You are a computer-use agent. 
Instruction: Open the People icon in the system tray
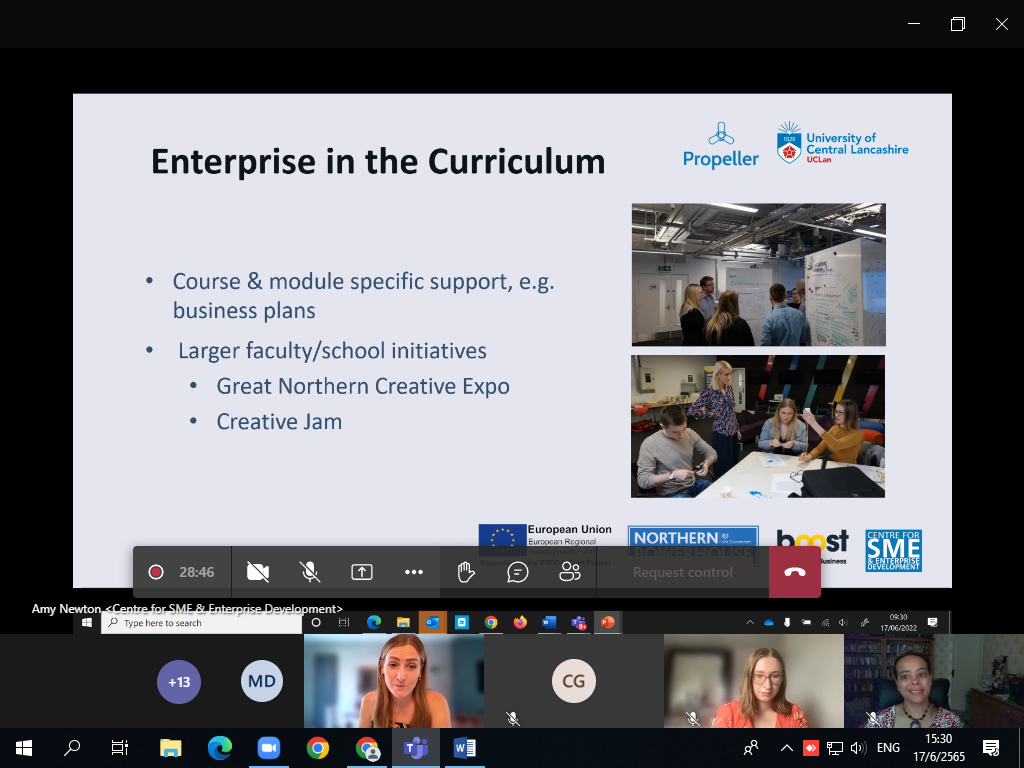(x=751, y=748)
